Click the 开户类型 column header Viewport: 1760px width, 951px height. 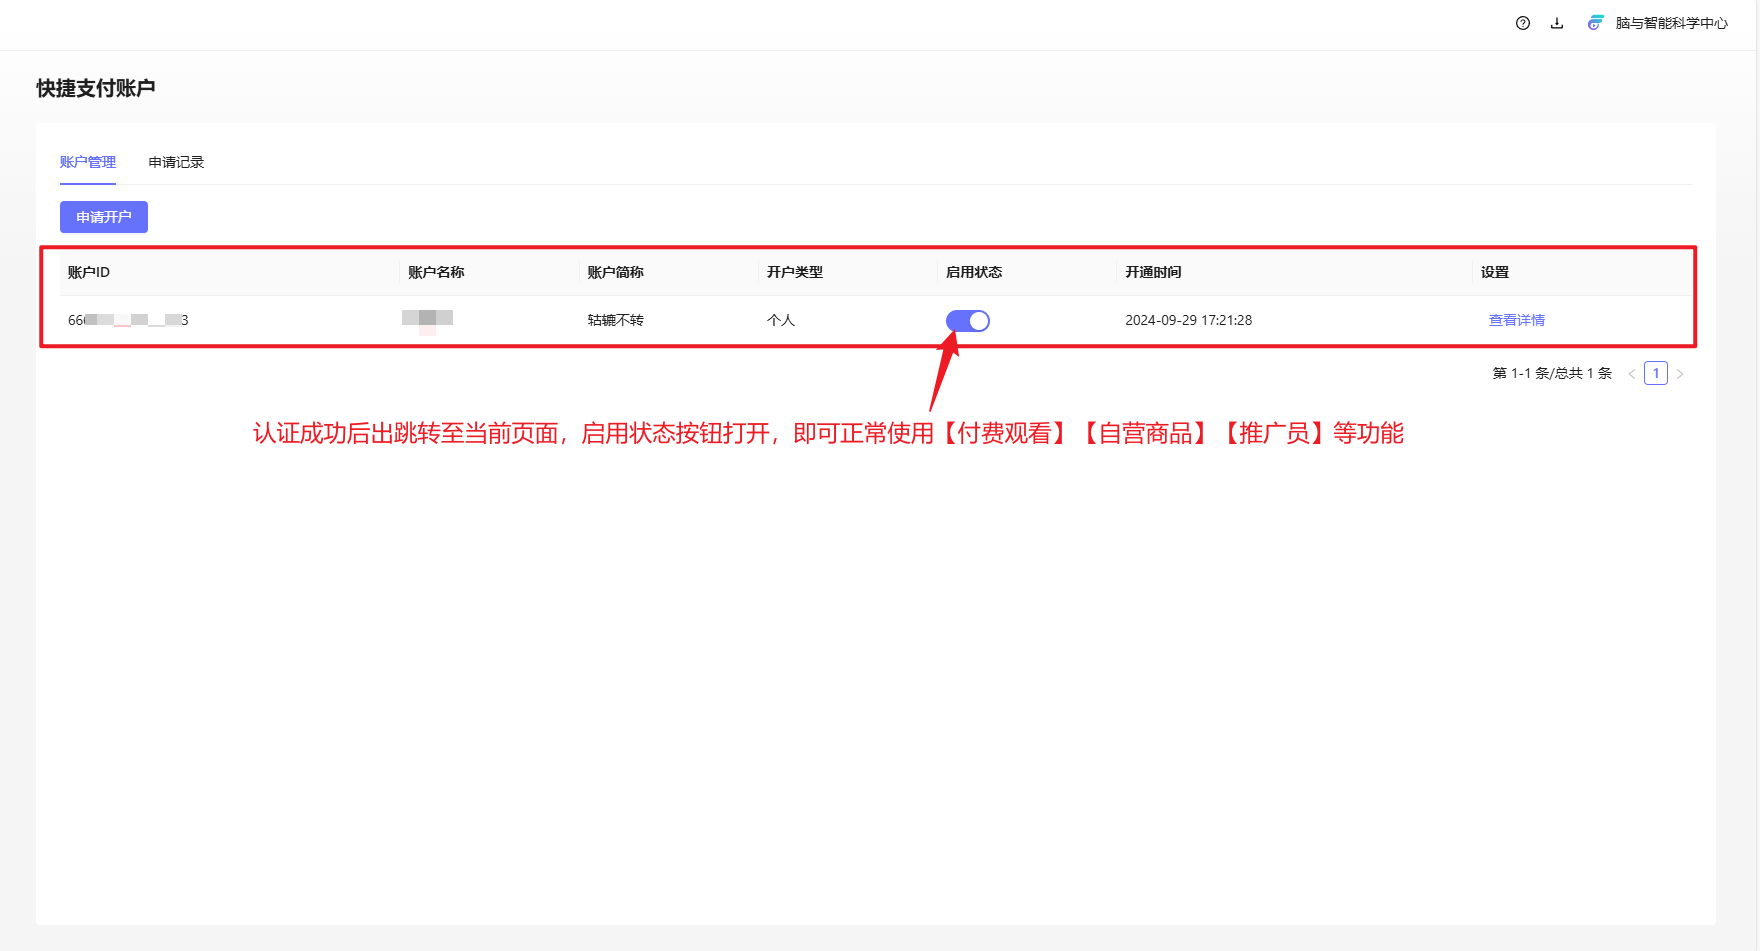tap(794, 272)
